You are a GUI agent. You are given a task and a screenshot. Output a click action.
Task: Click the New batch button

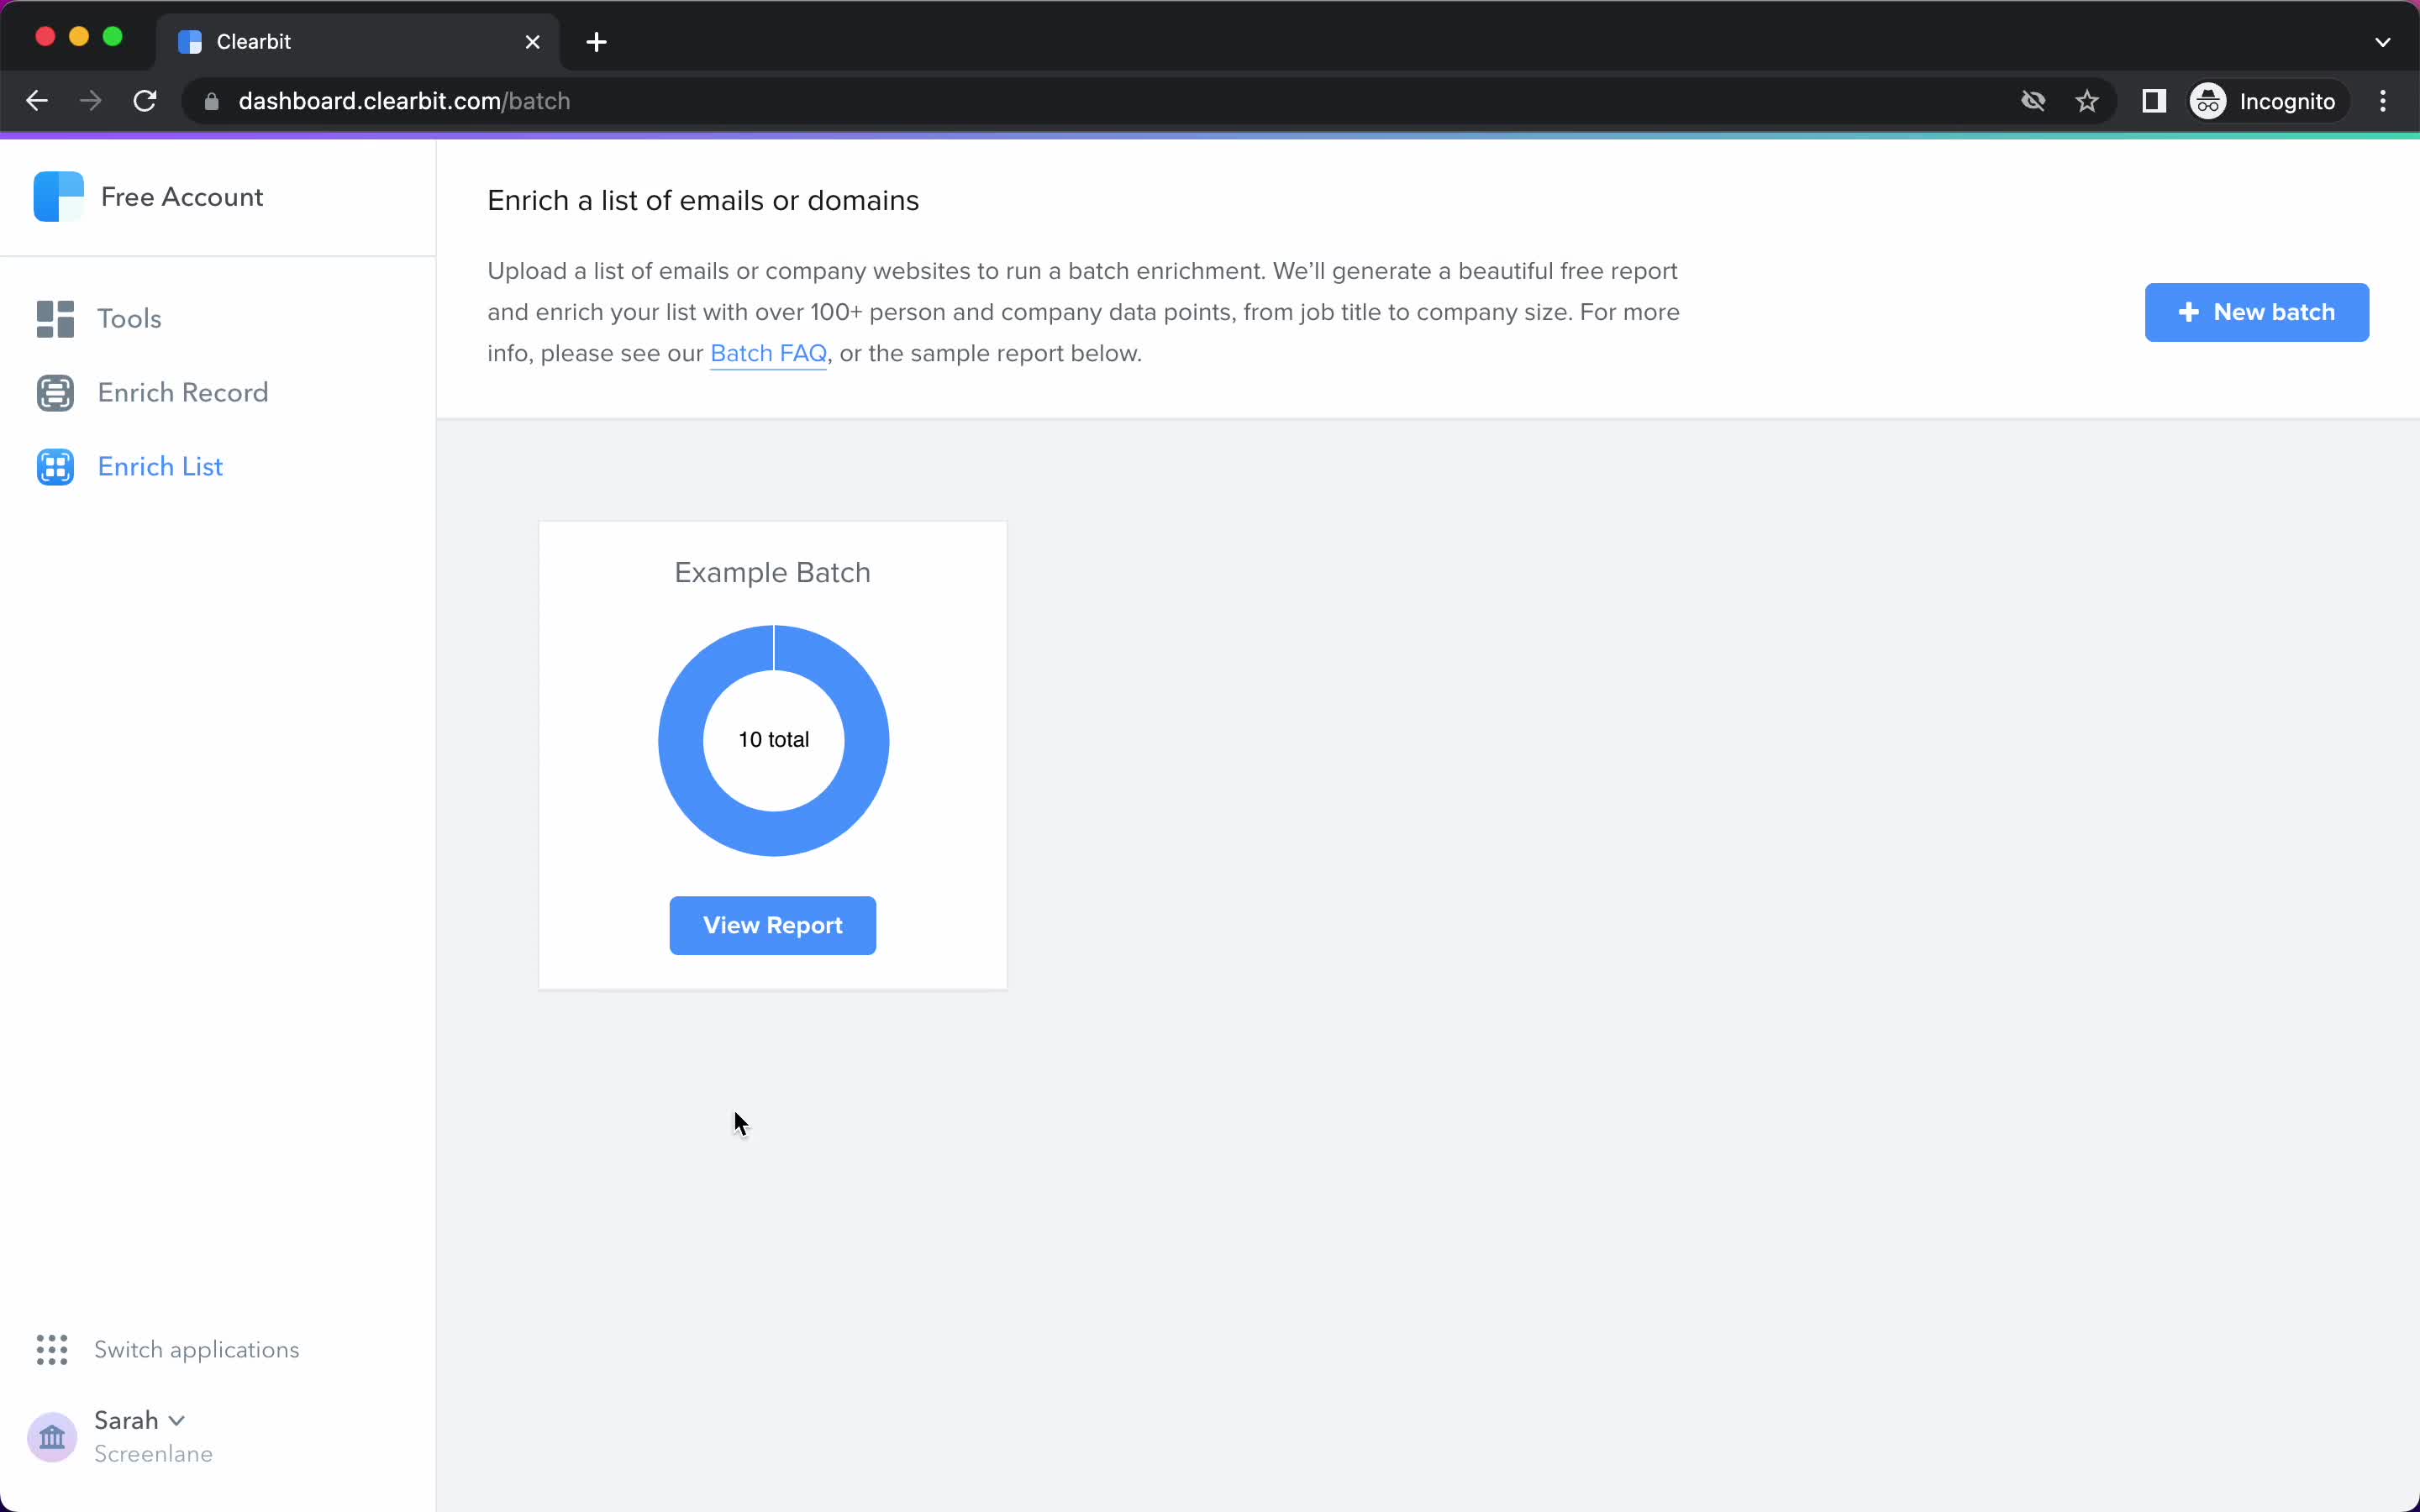pyautogui.click(x=2256, y=312)
